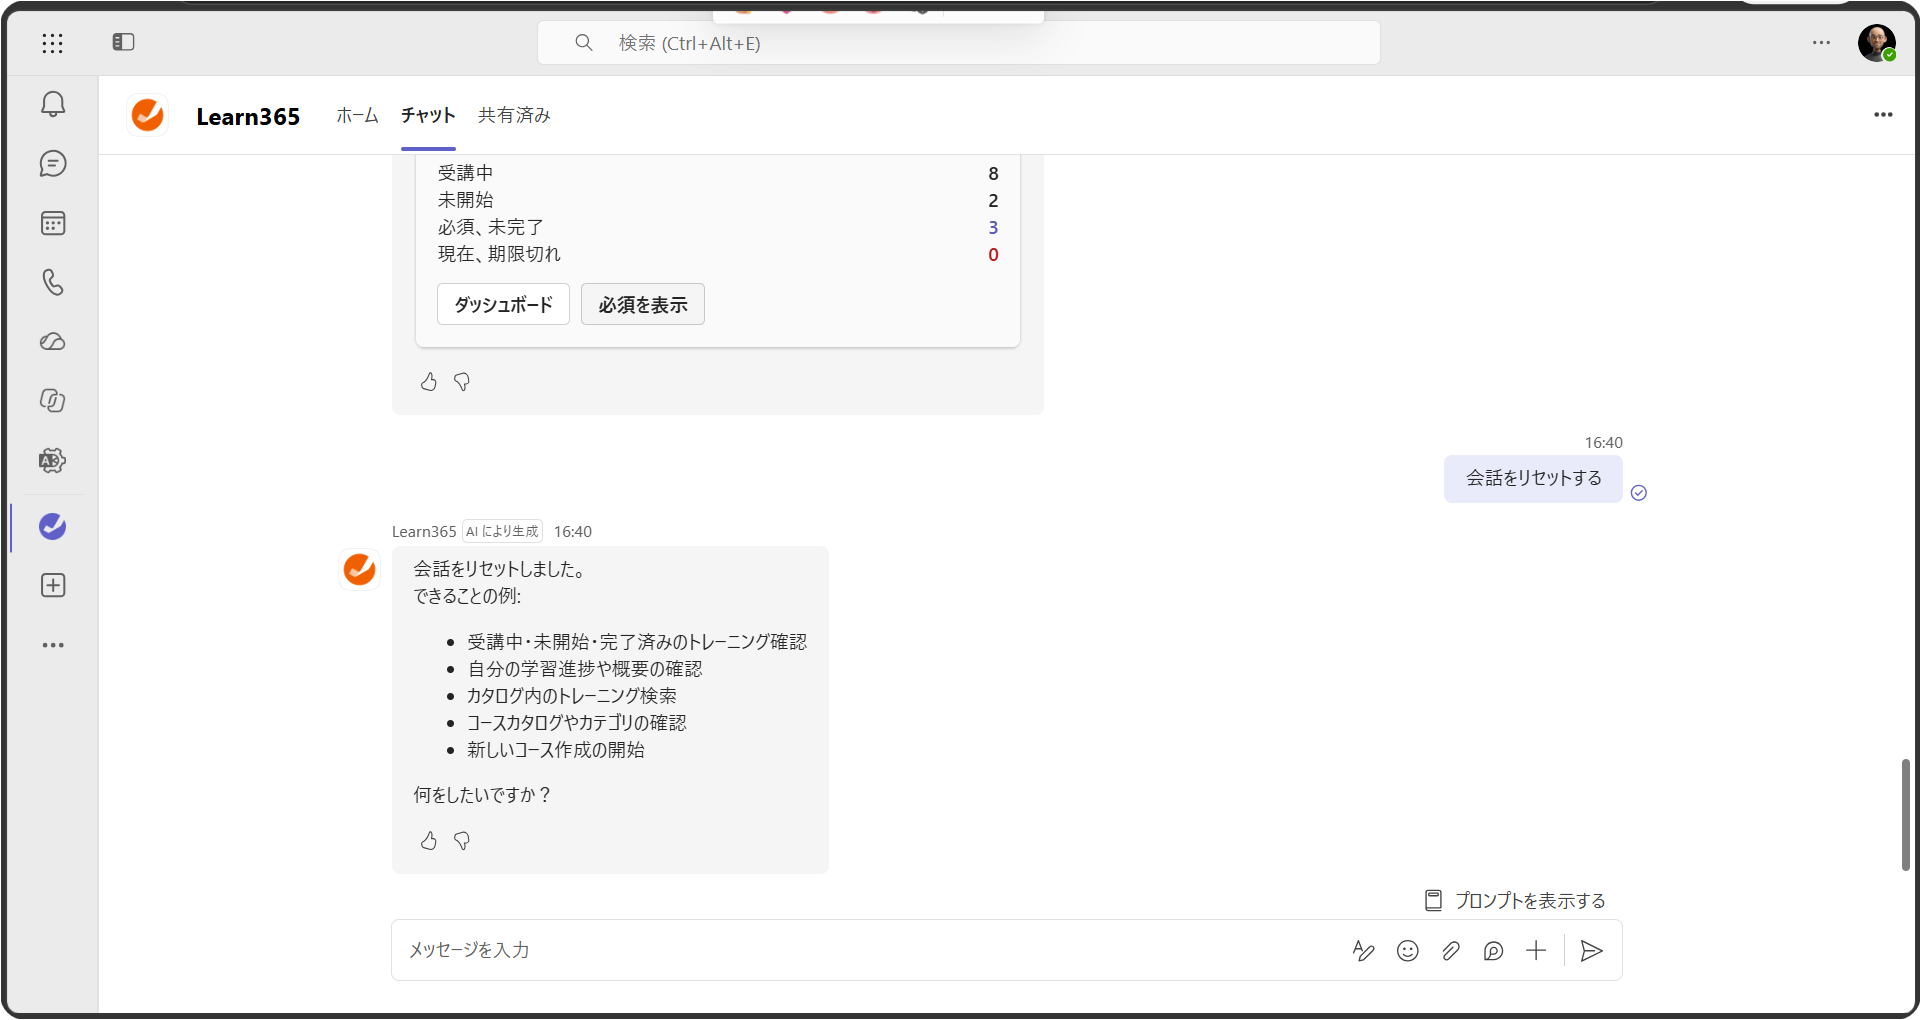
Task: Open the profile avatar menu
Action: 1877,43
